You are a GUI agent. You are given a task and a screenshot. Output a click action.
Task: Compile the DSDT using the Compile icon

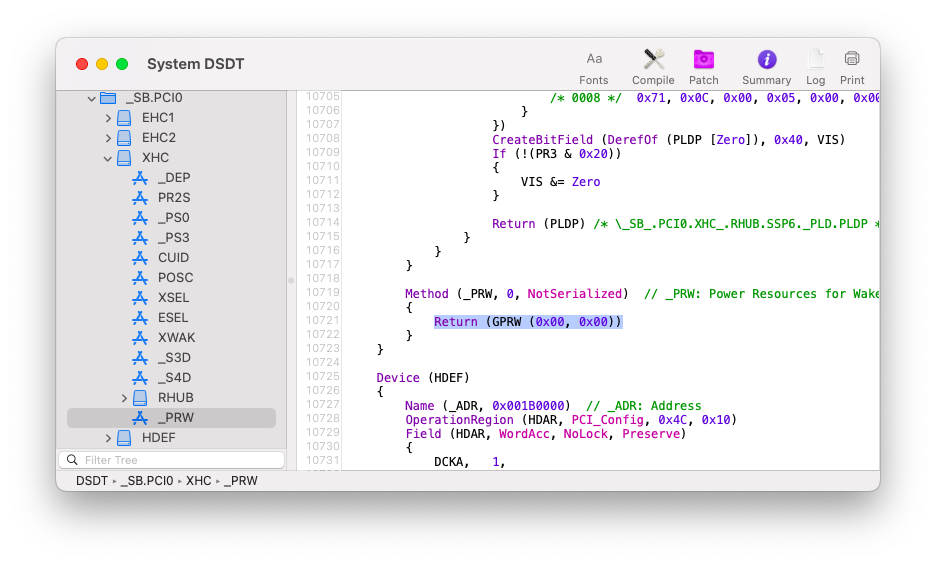[653, 67]
